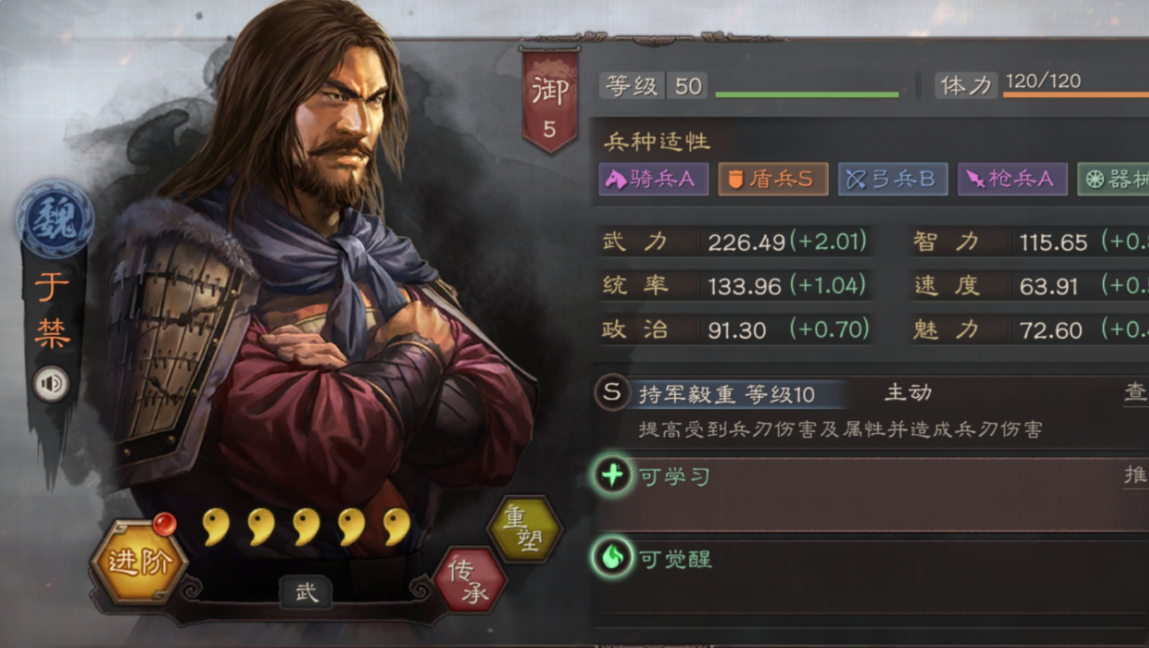Select the 传承 inheritance hexagon icon
This screenshot has height=648, width=1149.
click(x=470, y=579)
